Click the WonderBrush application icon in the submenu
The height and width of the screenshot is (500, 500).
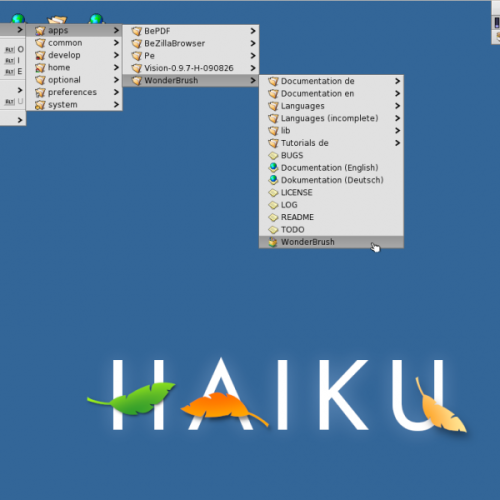click(273, 242)
